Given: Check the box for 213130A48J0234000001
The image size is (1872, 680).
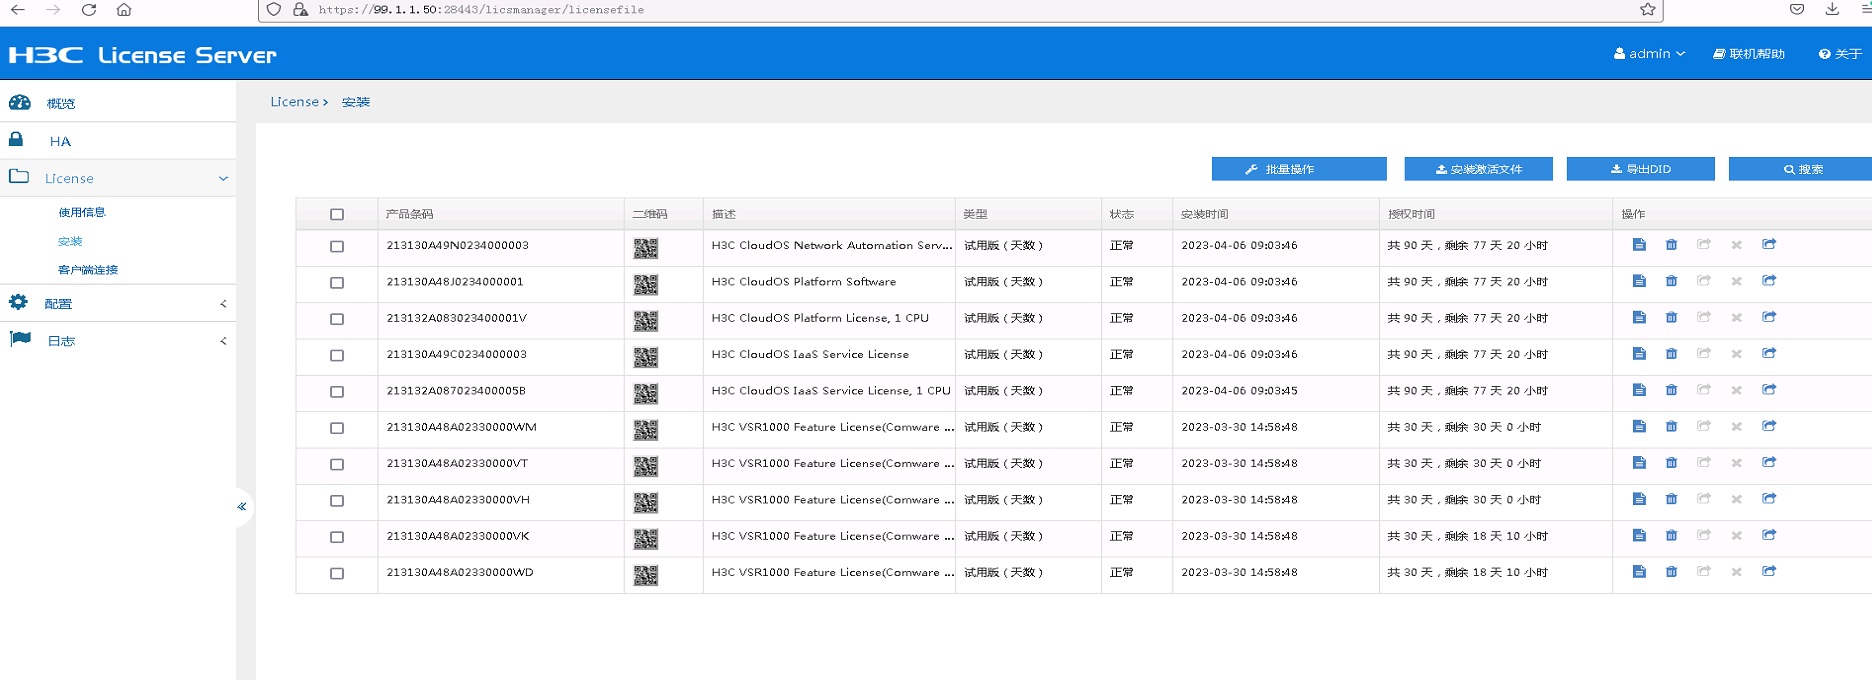Looking at the screenshot, I should (337, 283).
